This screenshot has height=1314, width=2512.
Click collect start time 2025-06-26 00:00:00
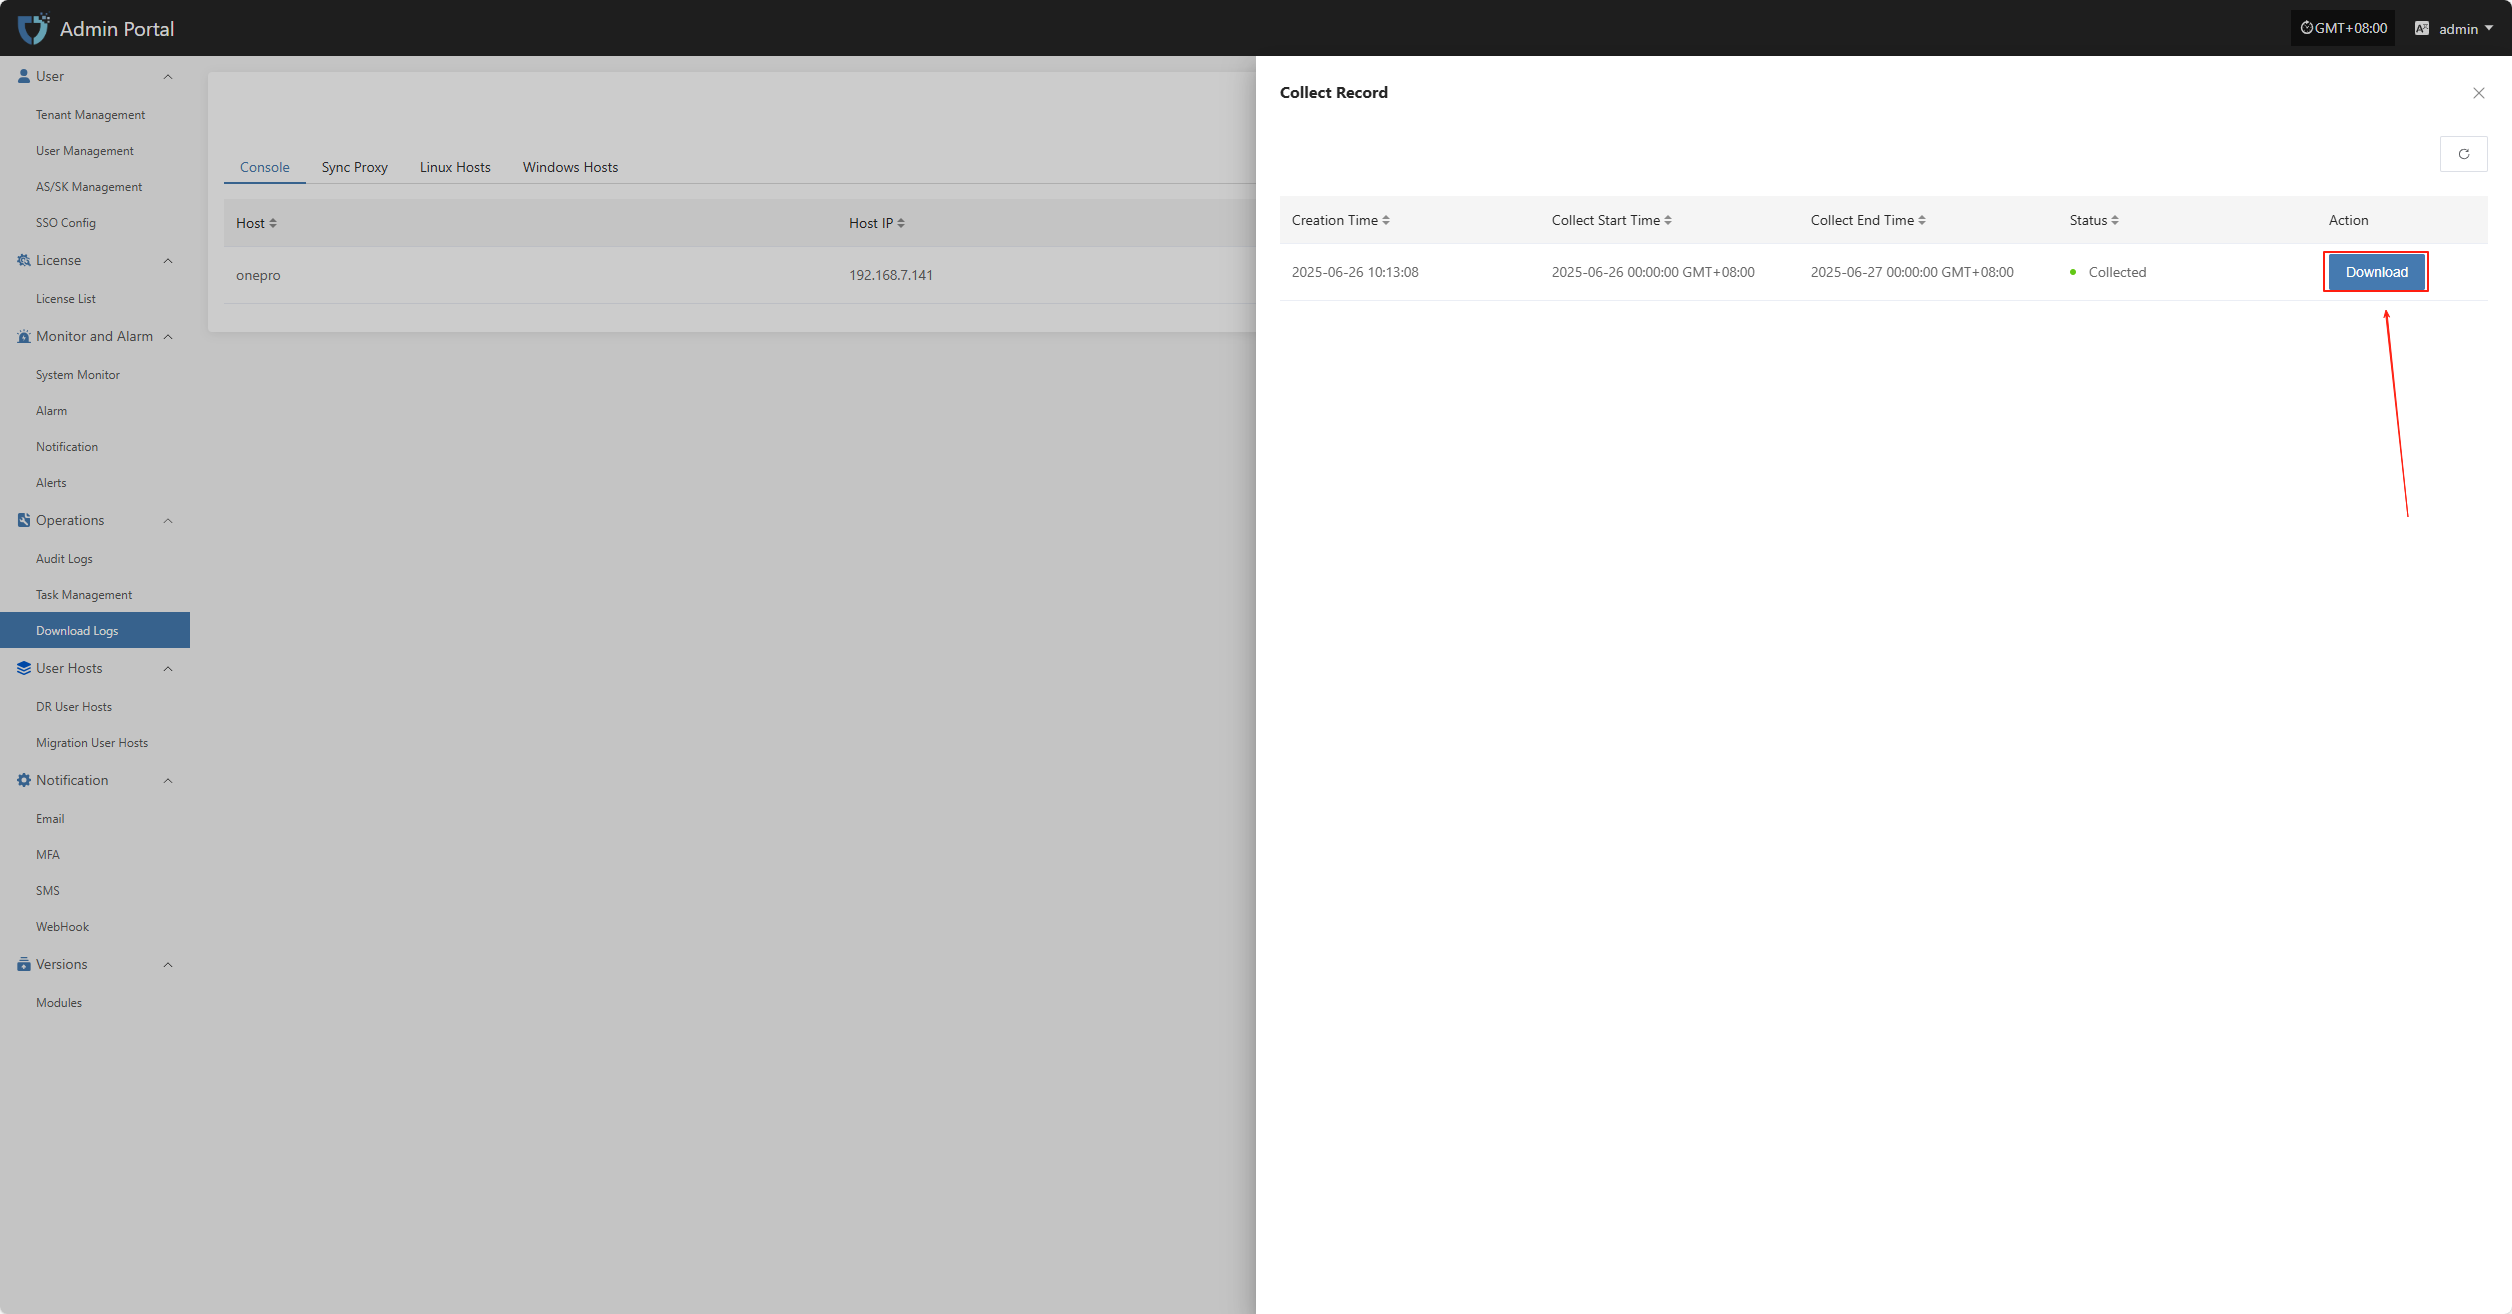pyautogui.click(x=1653, y=272)
